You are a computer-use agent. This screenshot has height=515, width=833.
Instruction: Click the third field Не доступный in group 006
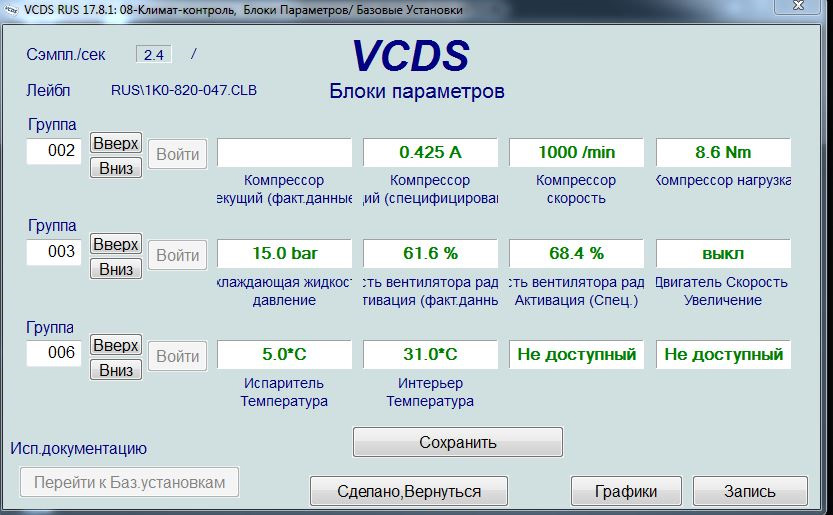click(x=576, y=354)
